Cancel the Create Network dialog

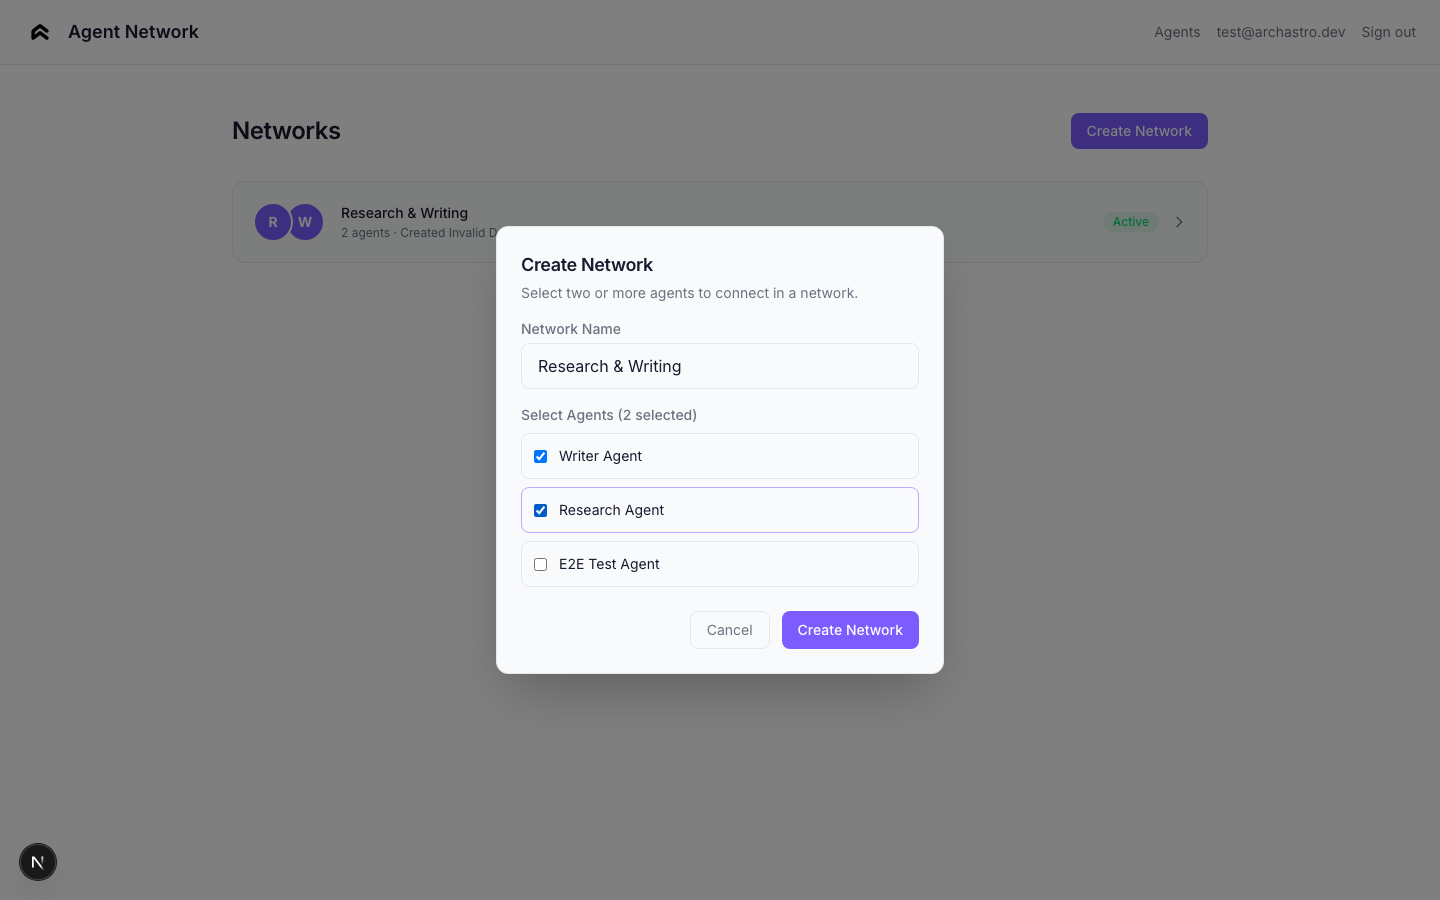pos(729,630)
